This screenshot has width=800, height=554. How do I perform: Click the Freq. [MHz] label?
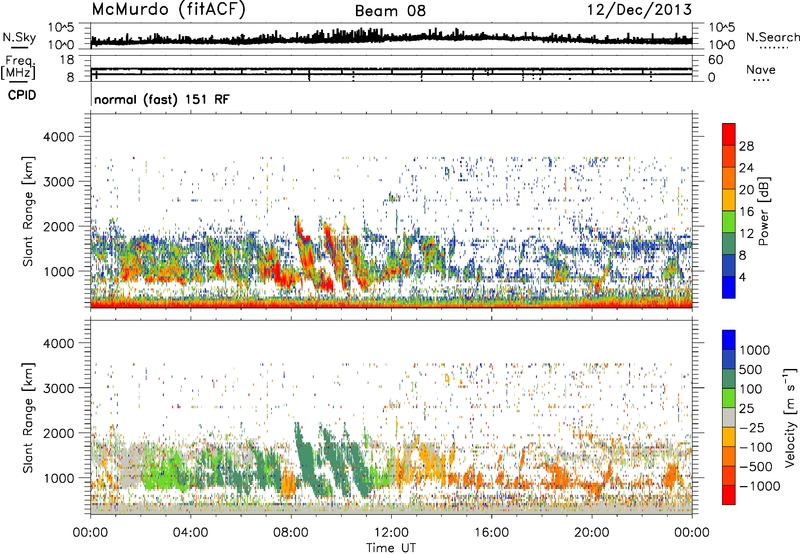pyautogui.click(x=18, y=68)
